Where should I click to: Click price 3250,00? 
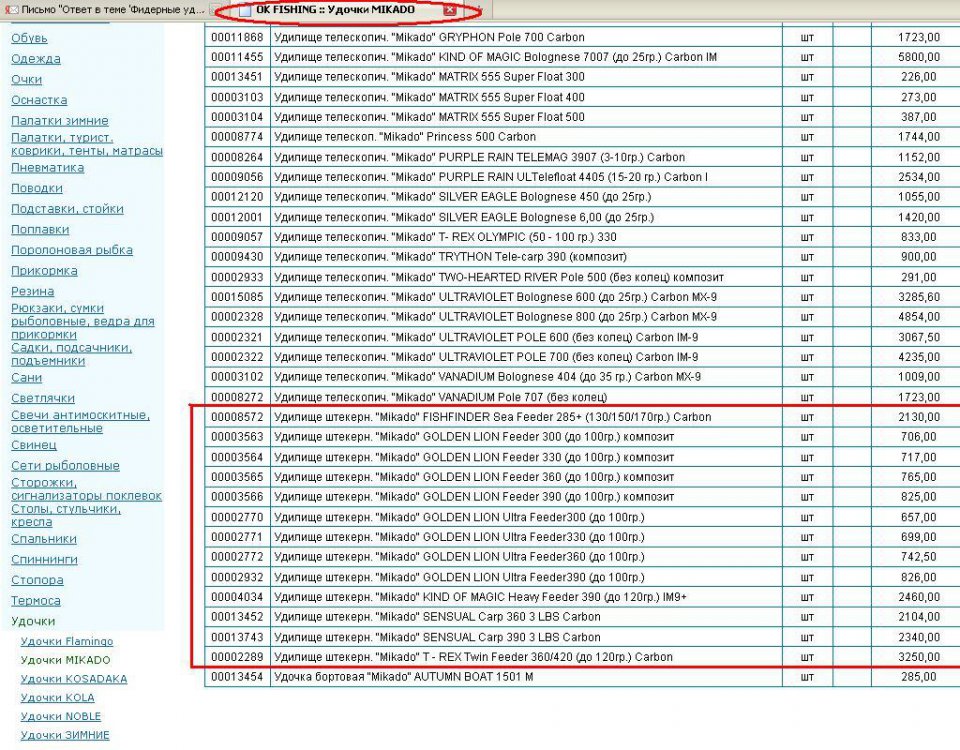tap(918, 657)
